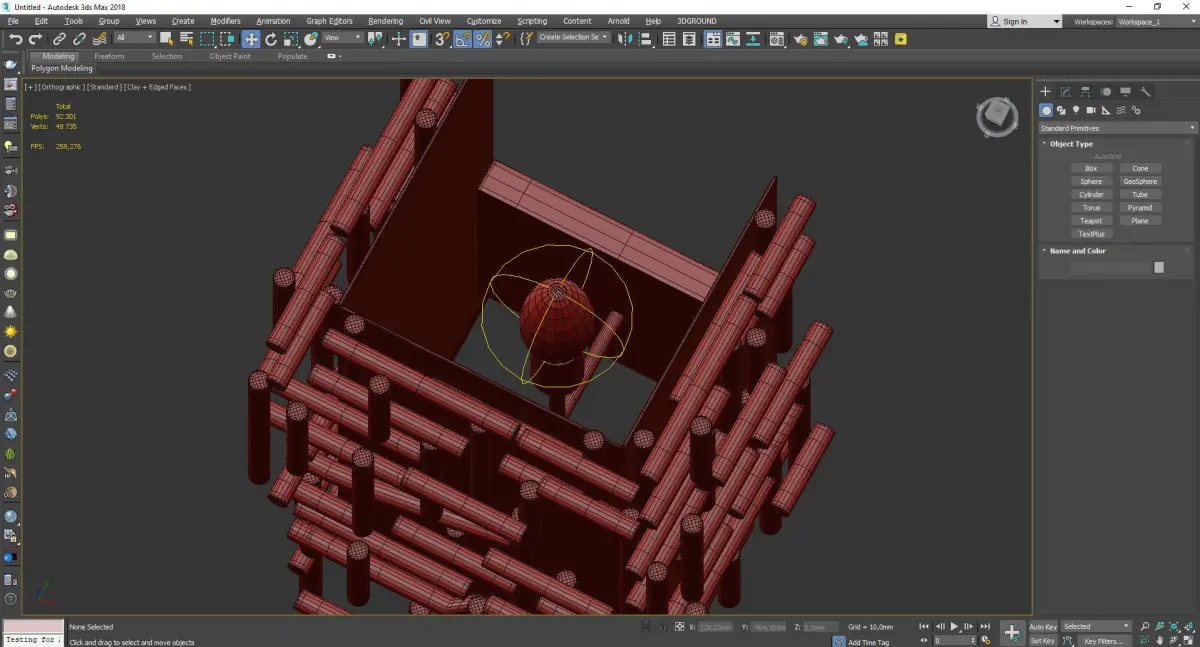This screenshot has width=1200, height=647.
Task: Open the Modify panel tab
Action: pyautogui.click(x=1065, y=91)
